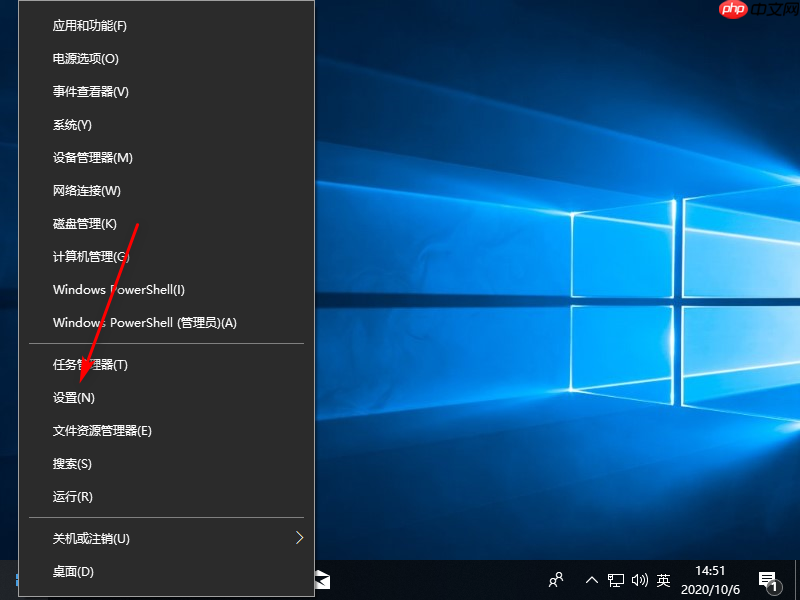Open the volume speaker icon
The width and height of the screenshot is (800, 600).
point(641,580)
